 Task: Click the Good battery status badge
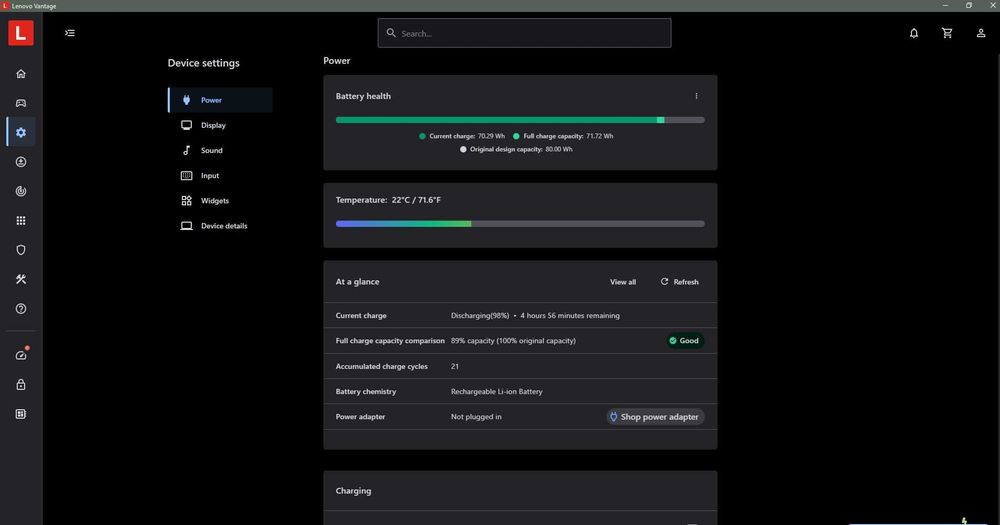point(684,341)
